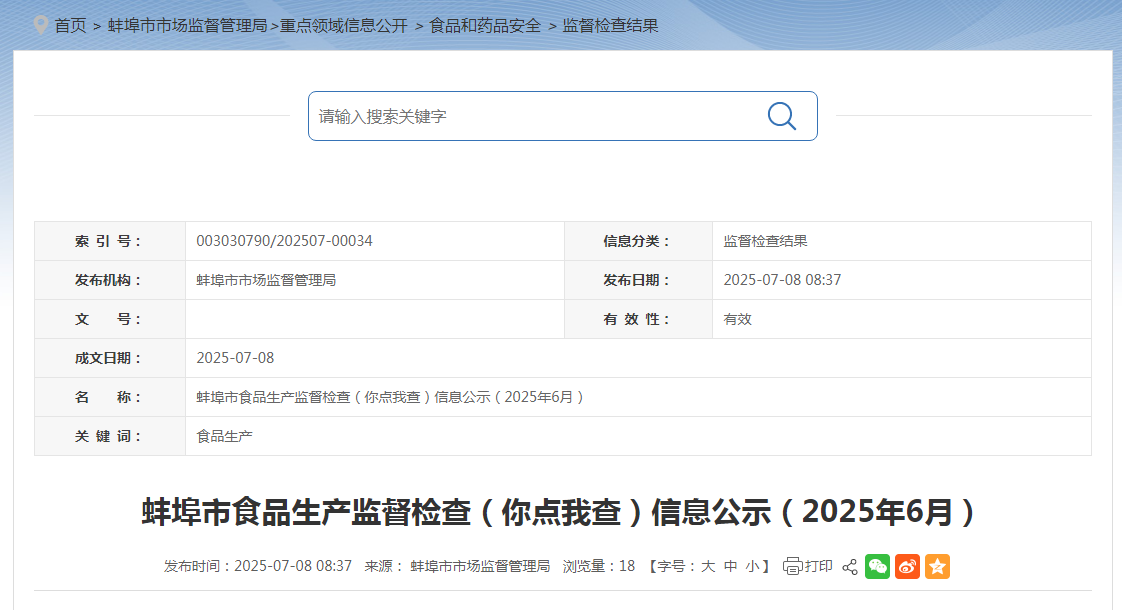This screenshot has height=610, width=1122.
Task: Click the 有效性 label cell
Action: click(x=638, y=319)
